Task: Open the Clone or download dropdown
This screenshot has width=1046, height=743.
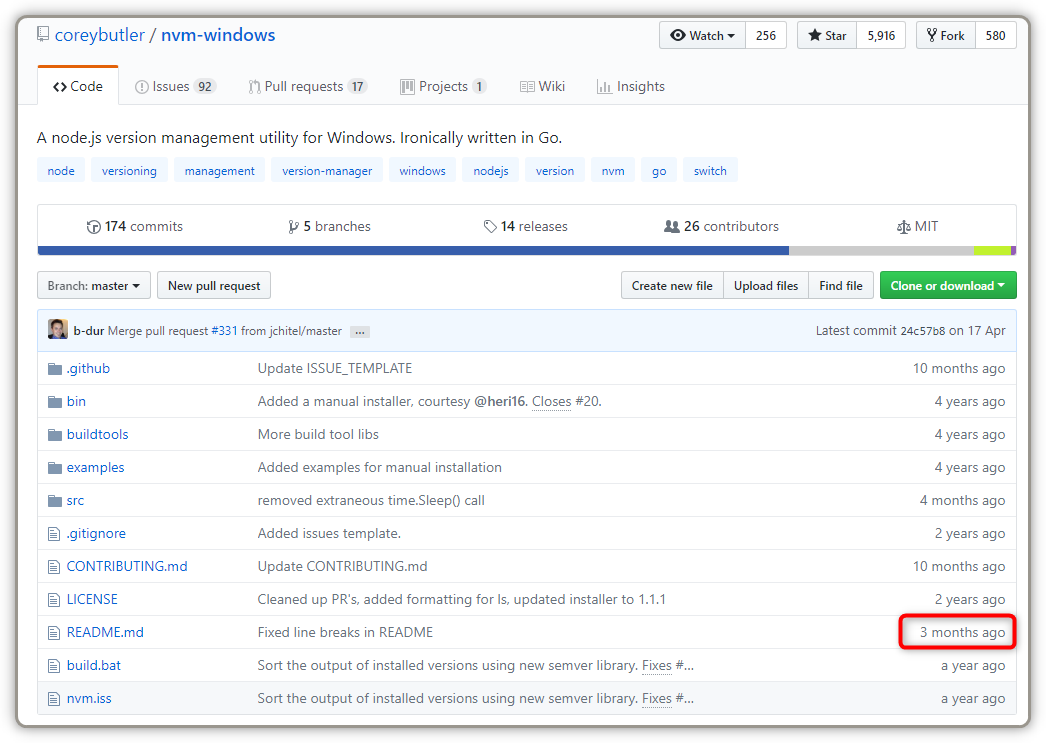Action: pos(948,285)
